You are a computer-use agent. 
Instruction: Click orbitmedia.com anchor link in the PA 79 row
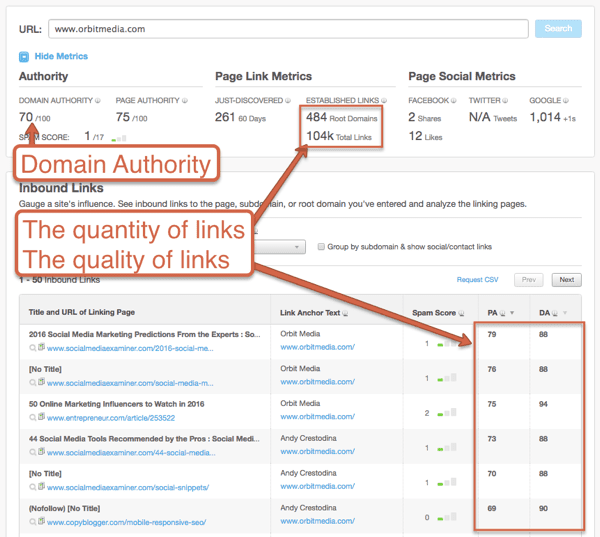[318, 347]
